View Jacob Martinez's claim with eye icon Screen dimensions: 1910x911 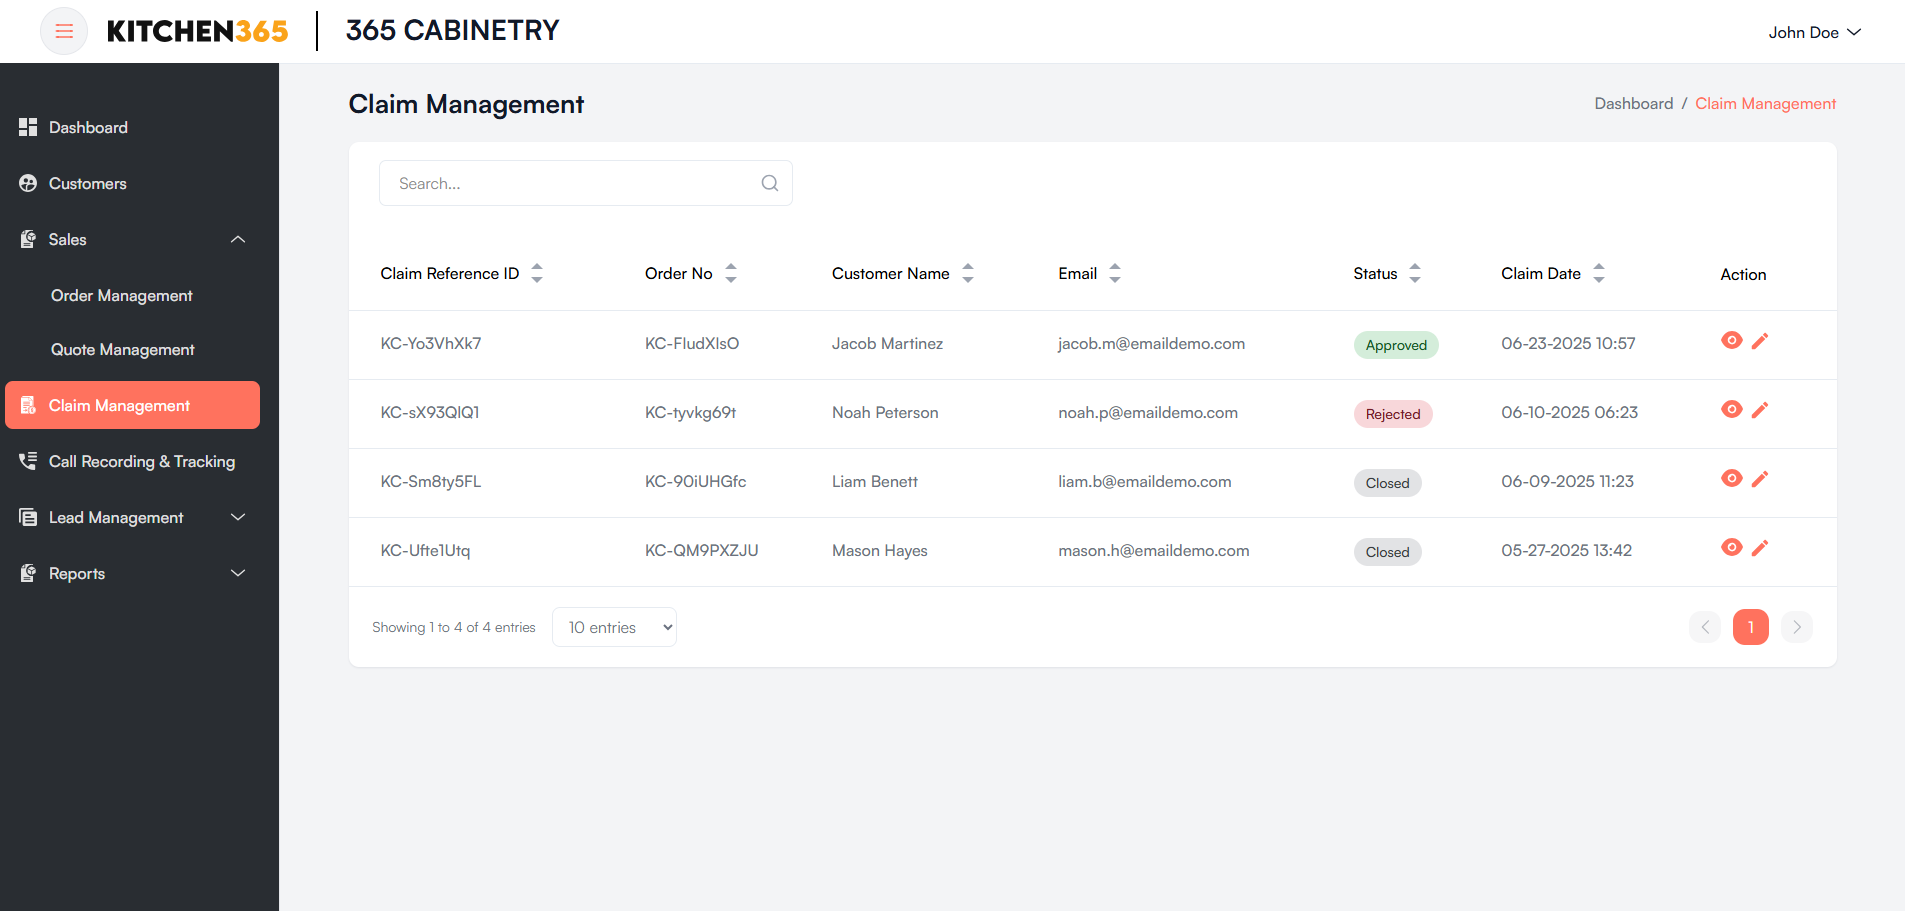point(1731,341)
